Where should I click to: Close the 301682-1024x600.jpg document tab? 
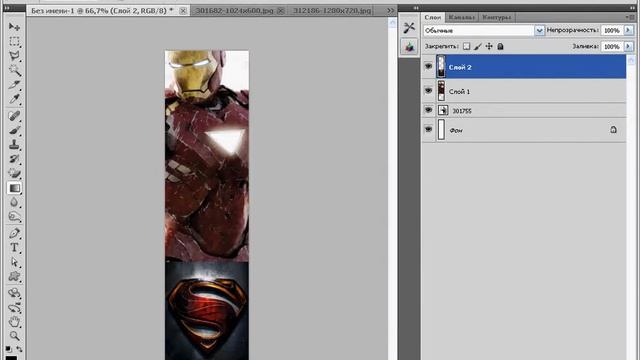pos(280,11)
